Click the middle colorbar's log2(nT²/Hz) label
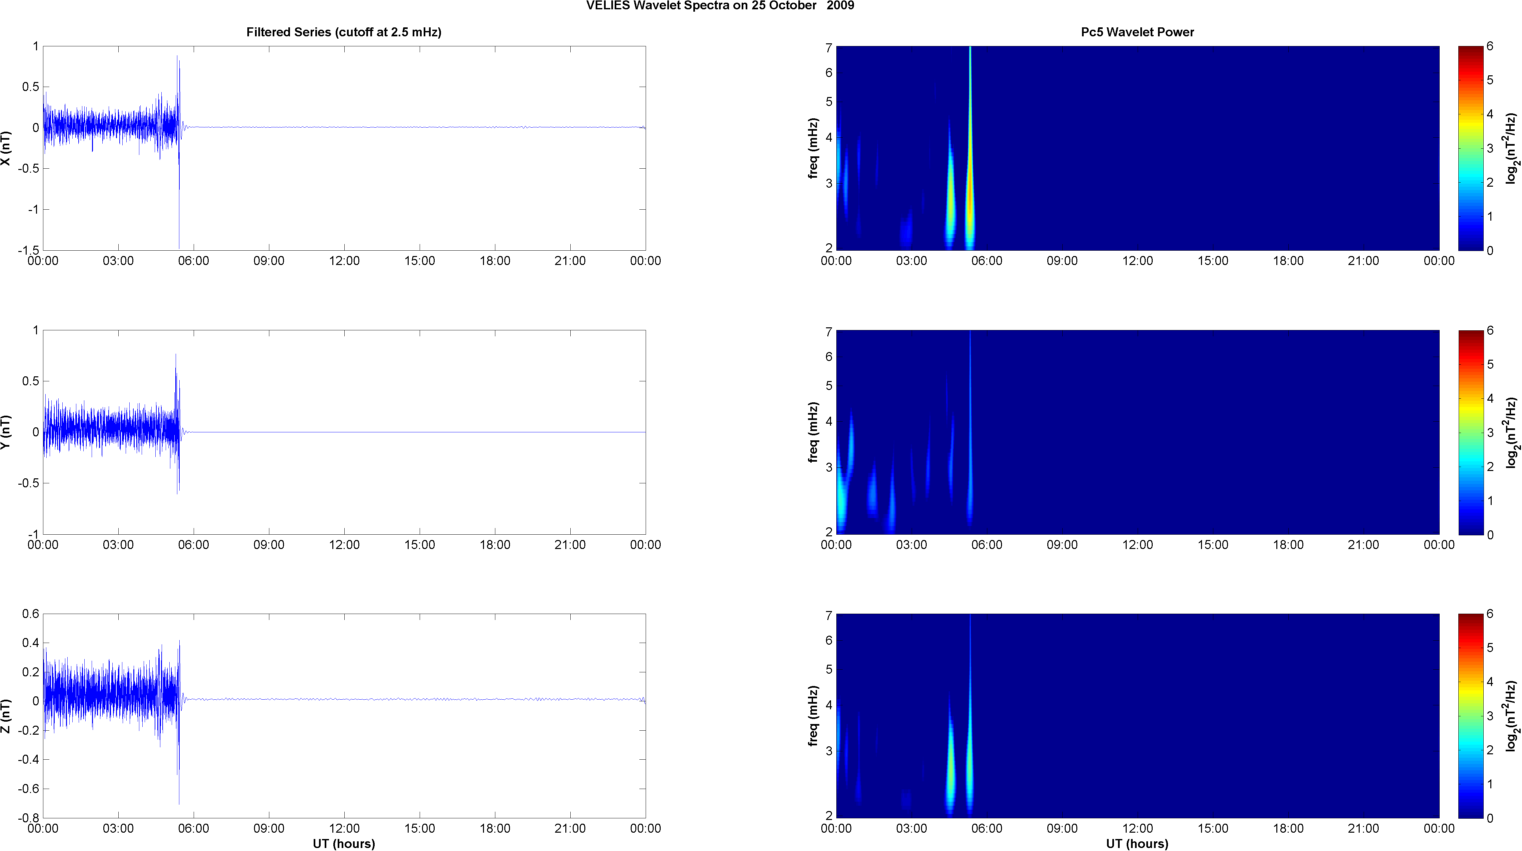The image size is (1522, 851). tap(1512, 432)
